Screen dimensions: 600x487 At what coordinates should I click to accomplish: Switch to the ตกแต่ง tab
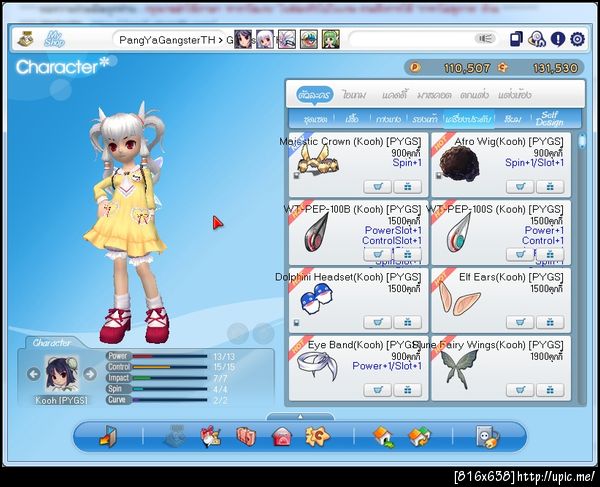click(474, 95)
